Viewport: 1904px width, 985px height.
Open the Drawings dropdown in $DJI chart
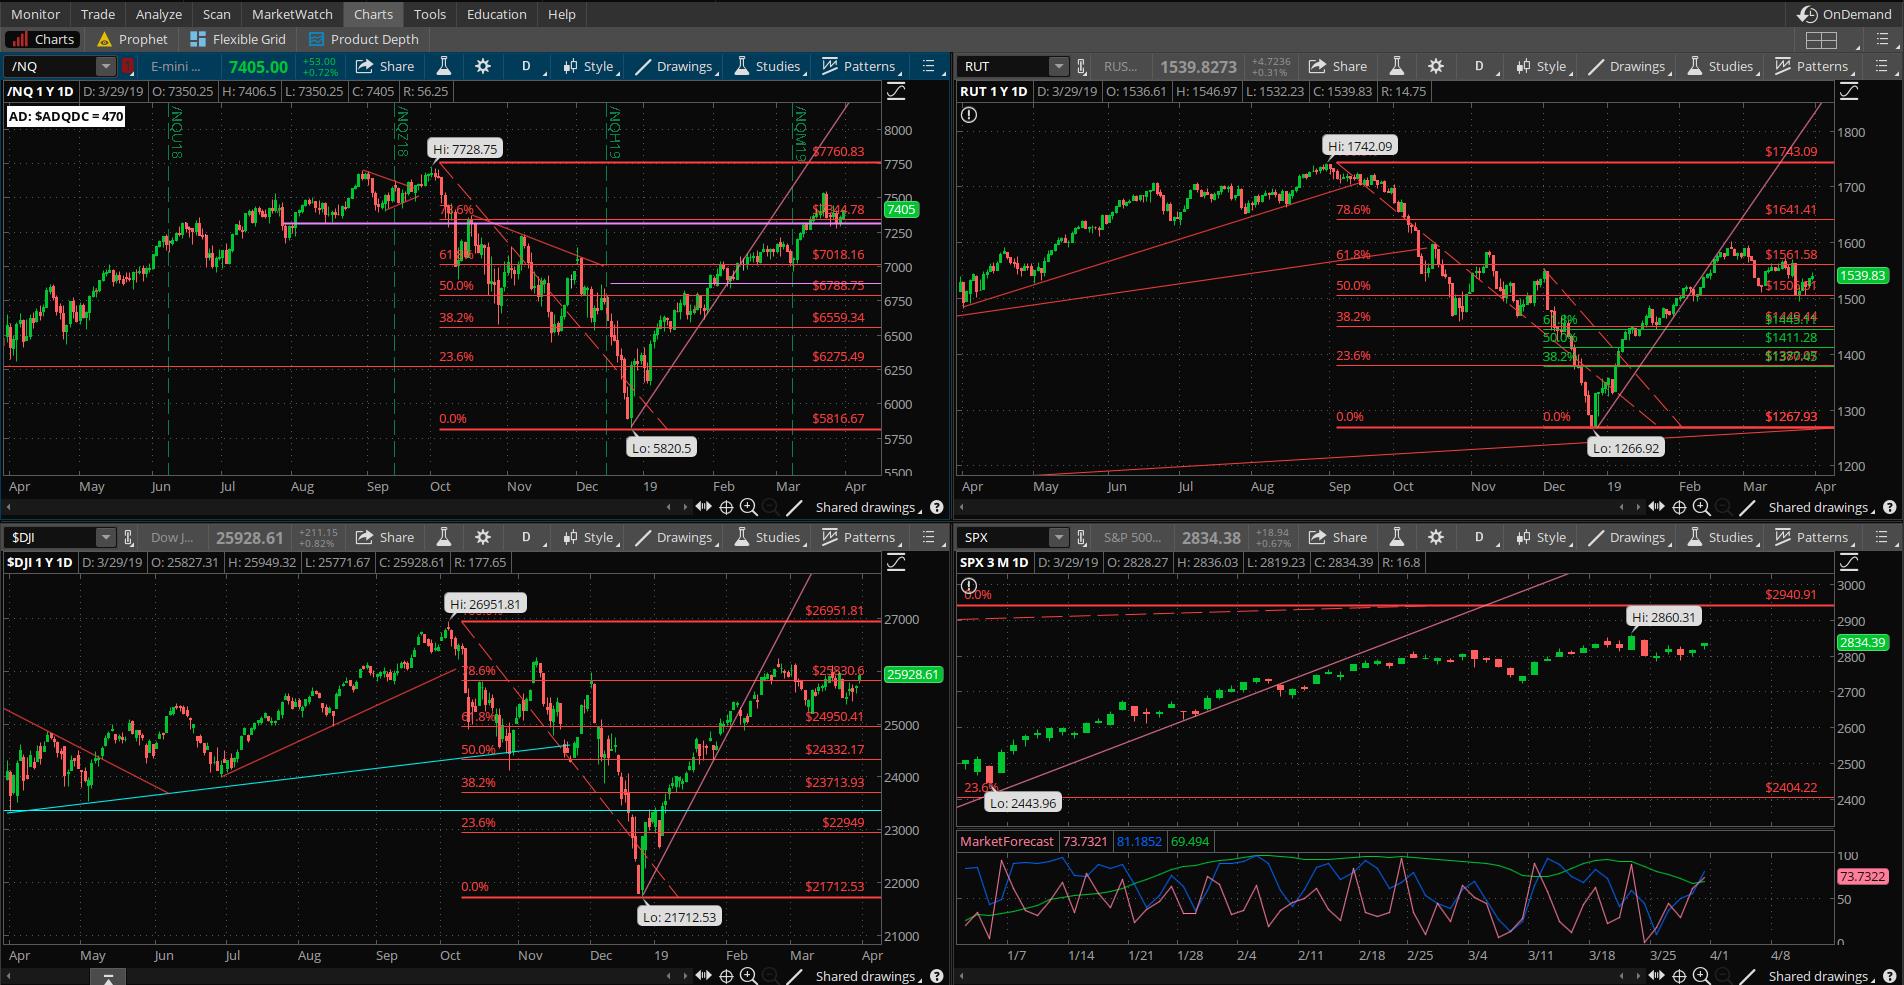click(x=675, y=537)
